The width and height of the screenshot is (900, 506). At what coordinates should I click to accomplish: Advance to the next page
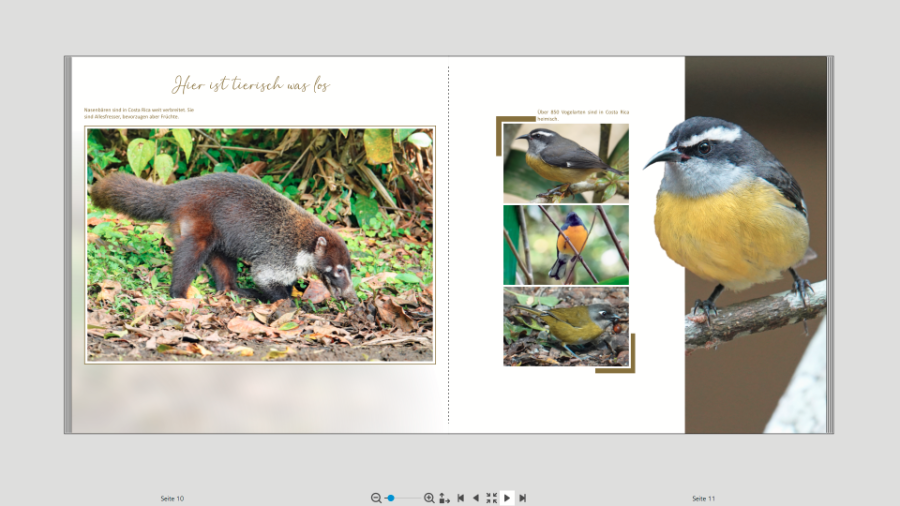pyautogui.click(x=507, y=498)
